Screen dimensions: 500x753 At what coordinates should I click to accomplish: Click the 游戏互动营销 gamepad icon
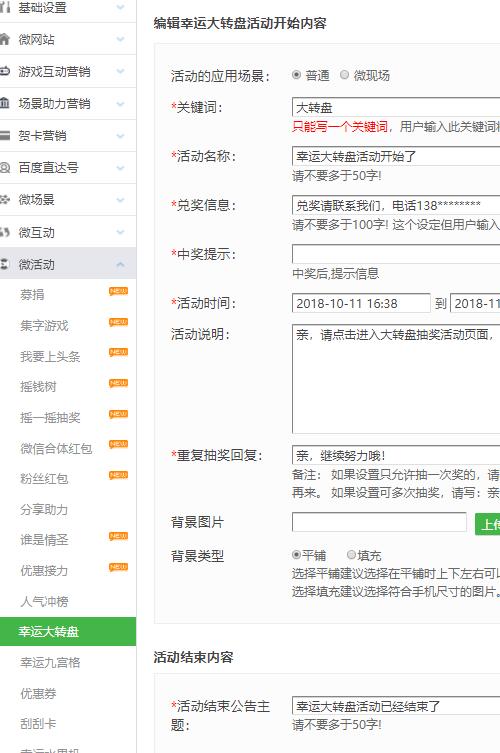(5, 71)
